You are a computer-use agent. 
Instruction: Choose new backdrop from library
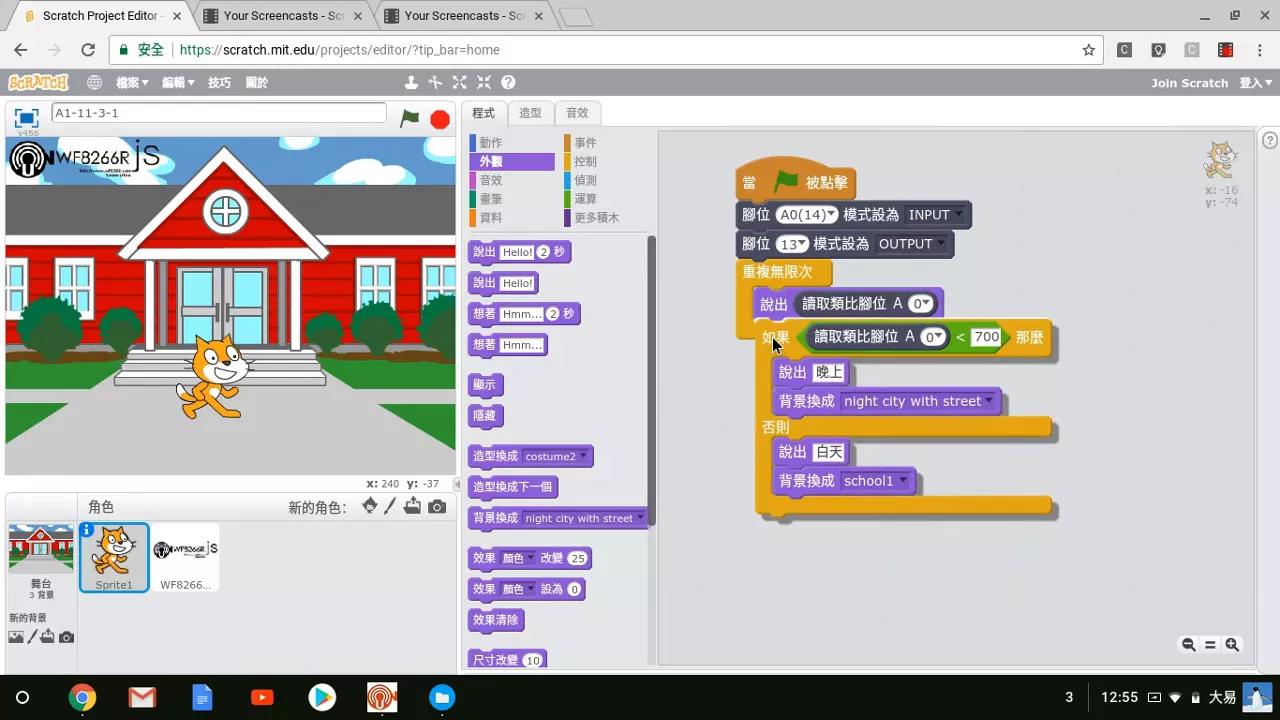click(x=16, y=637)
